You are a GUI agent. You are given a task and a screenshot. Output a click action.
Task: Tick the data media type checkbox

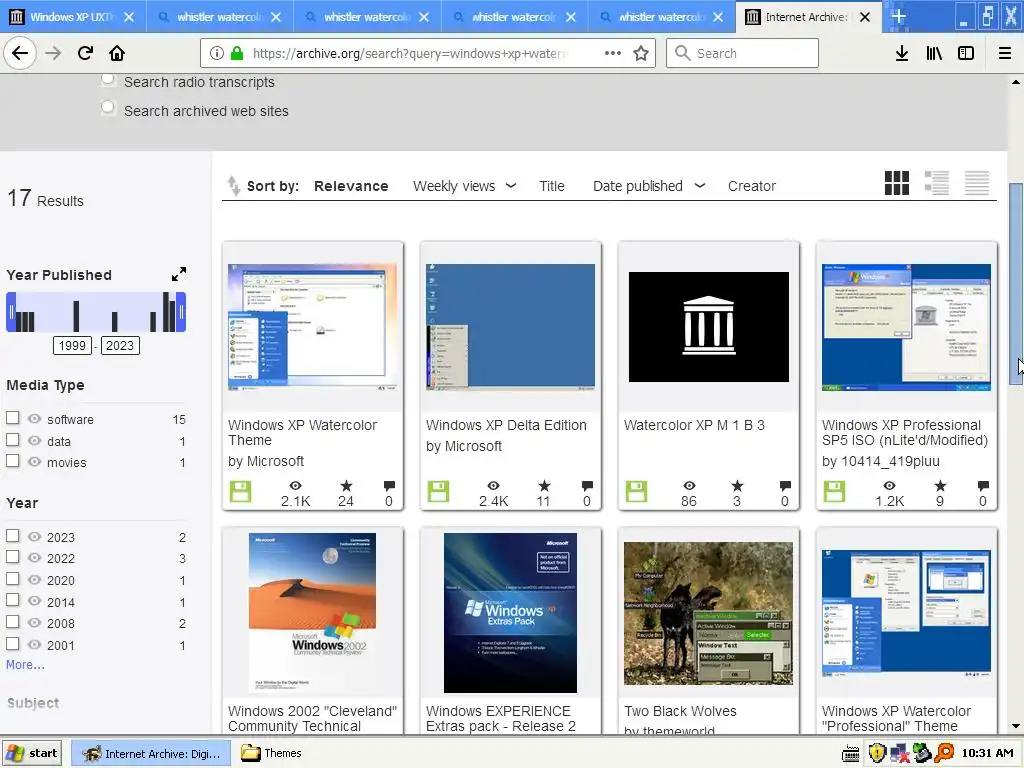(12, 440)
